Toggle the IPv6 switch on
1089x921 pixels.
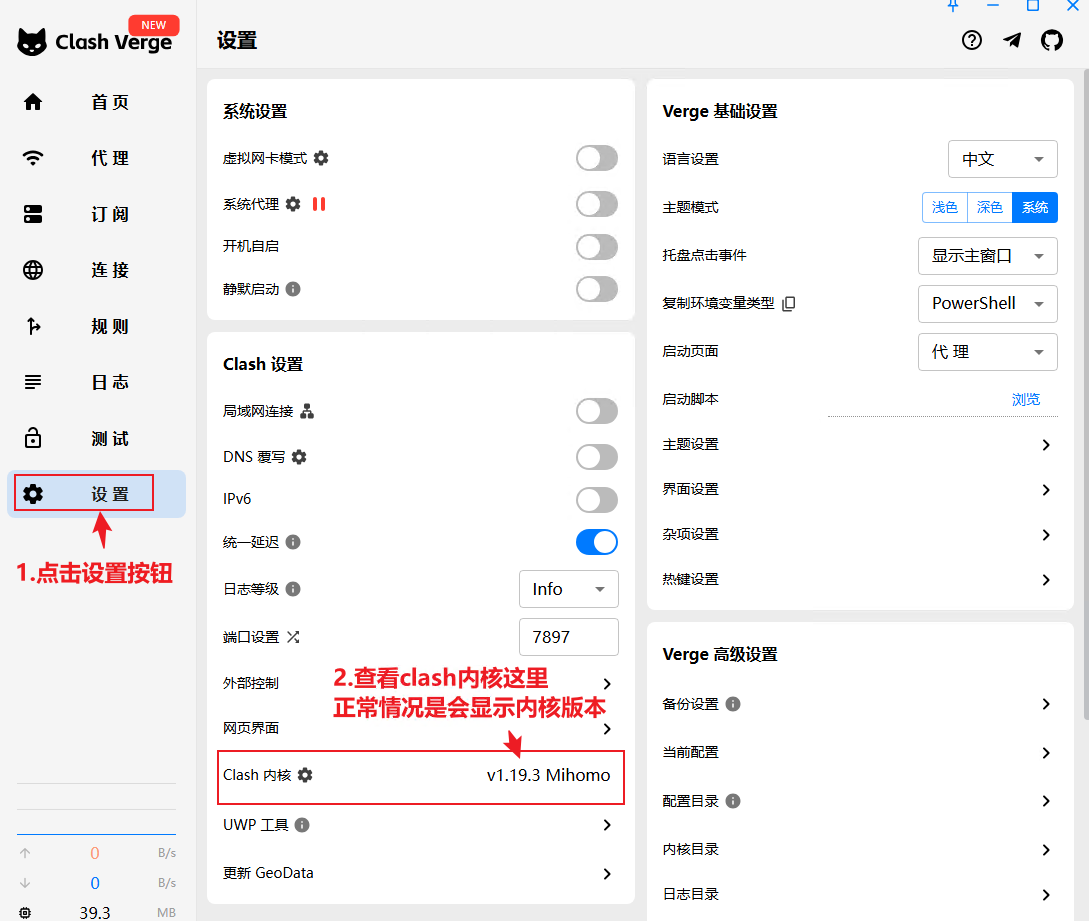[x=596, y=500]
